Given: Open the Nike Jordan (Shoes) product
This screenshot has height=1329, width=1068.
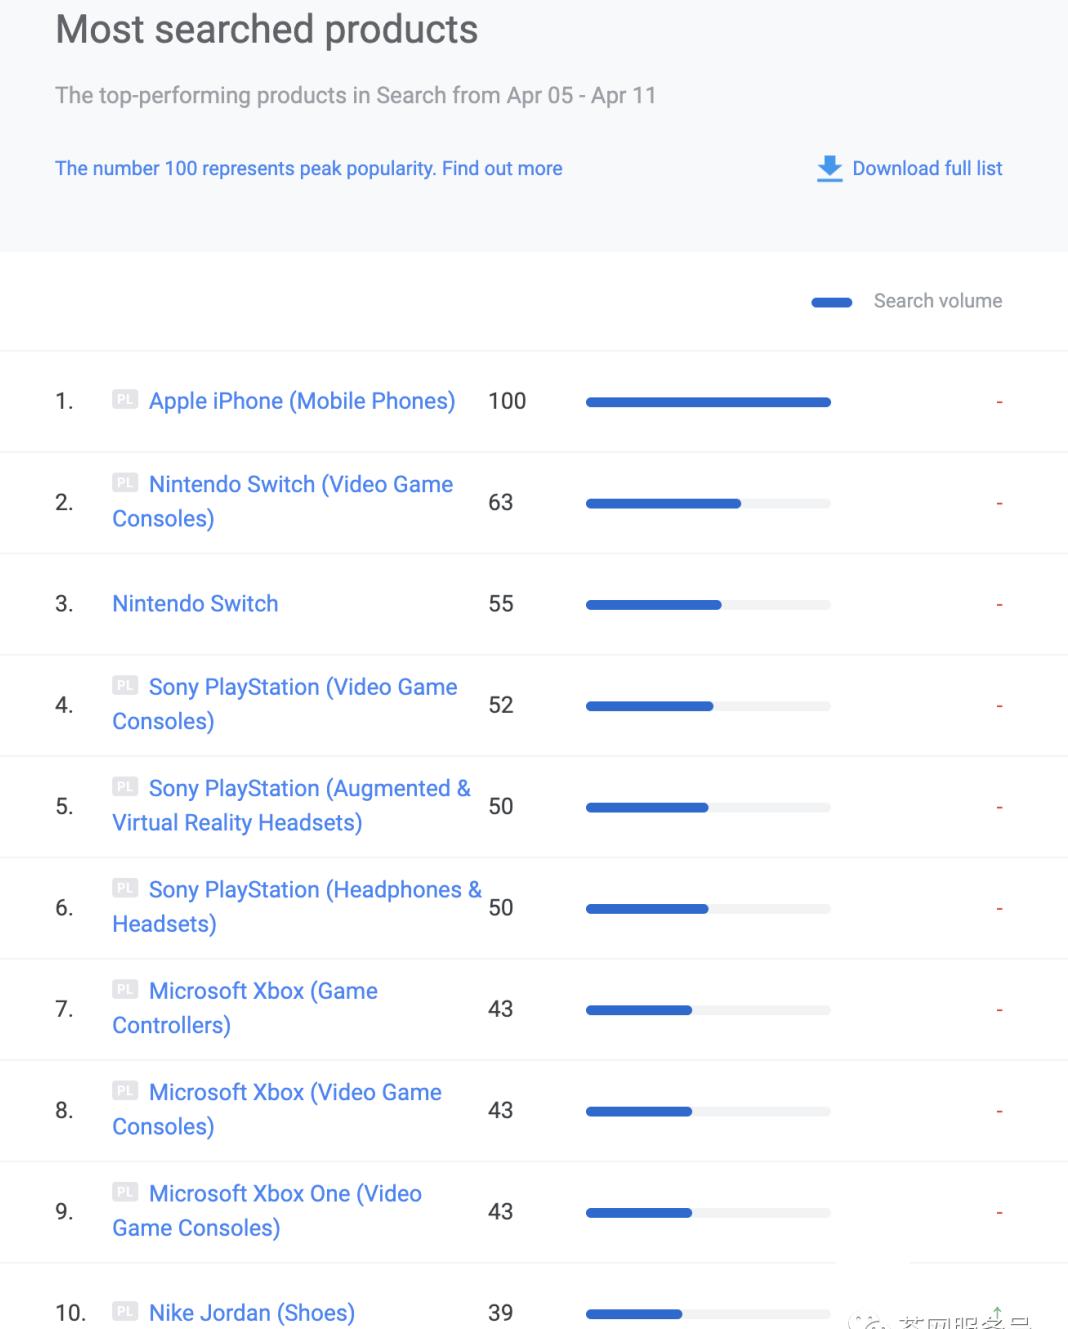Looking at the screenshot, I should (x=251, y=1313).
